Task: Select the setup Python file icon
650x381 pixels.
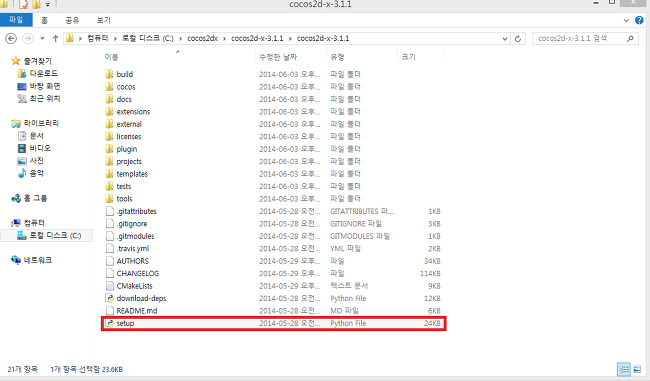Action: click(109, 323)
